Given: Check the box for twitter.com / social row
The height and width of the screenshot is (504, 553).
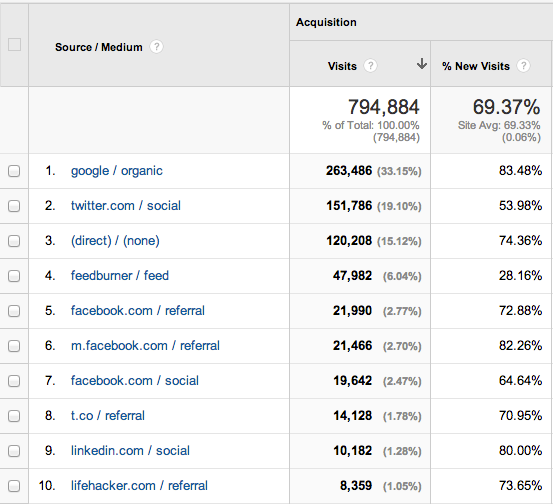Looking at the screenshot, I should (x=14, y=206).
